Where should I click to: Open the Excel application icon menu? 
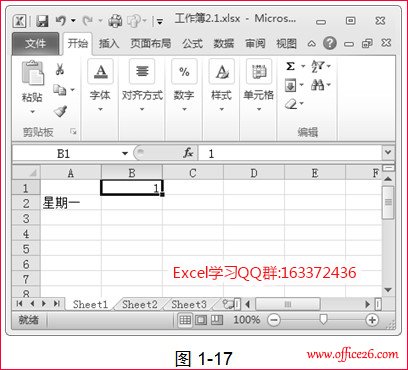pyautogui.click(x=20, y=22)
